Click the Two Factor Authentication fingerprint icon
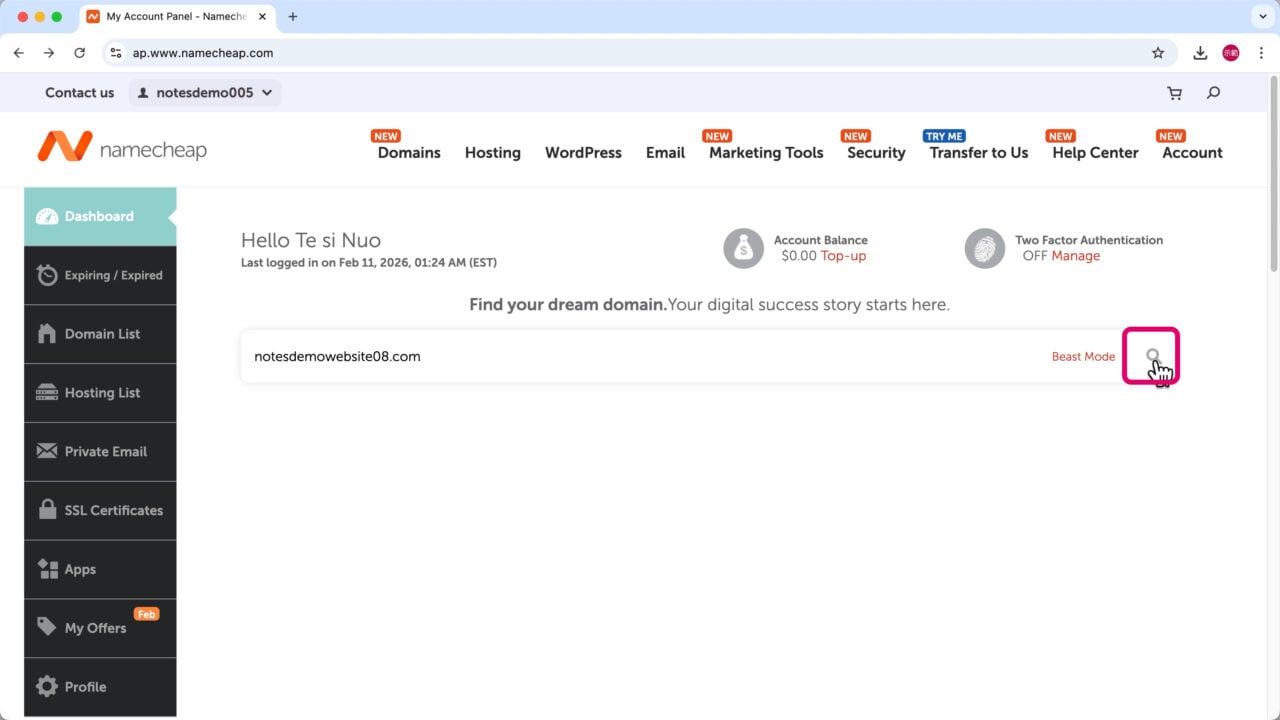Viewport: 1280px width, 720px height. coord(984,248)
